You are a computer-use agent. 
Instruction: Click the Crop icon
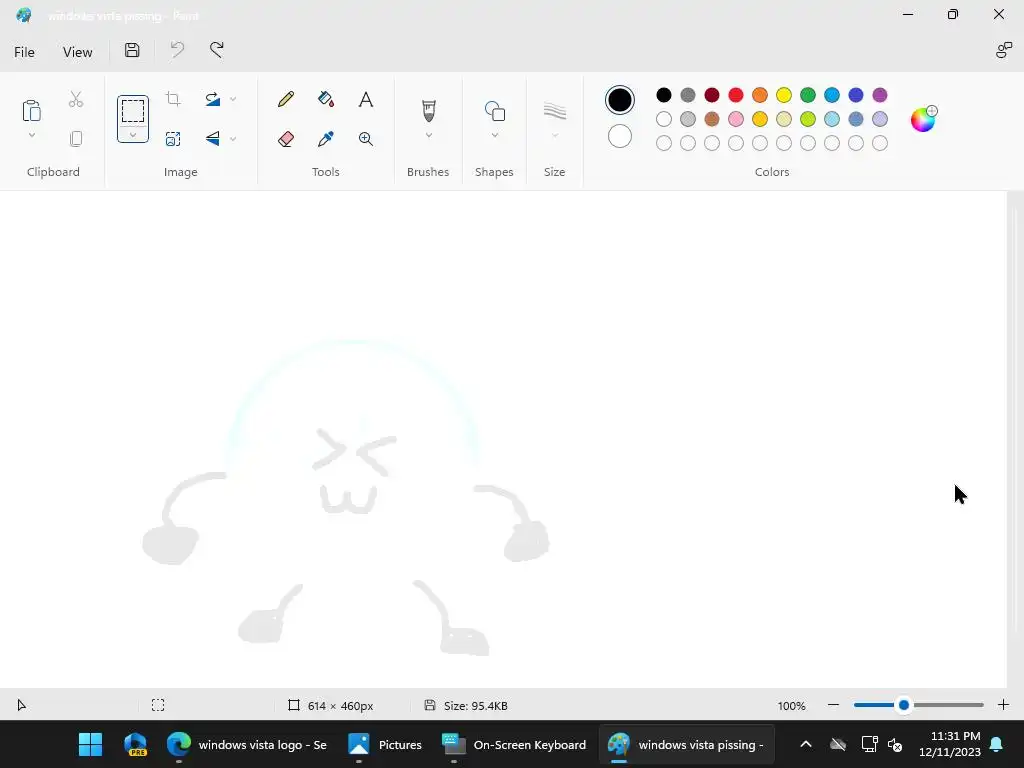click(x=173, y=99)
